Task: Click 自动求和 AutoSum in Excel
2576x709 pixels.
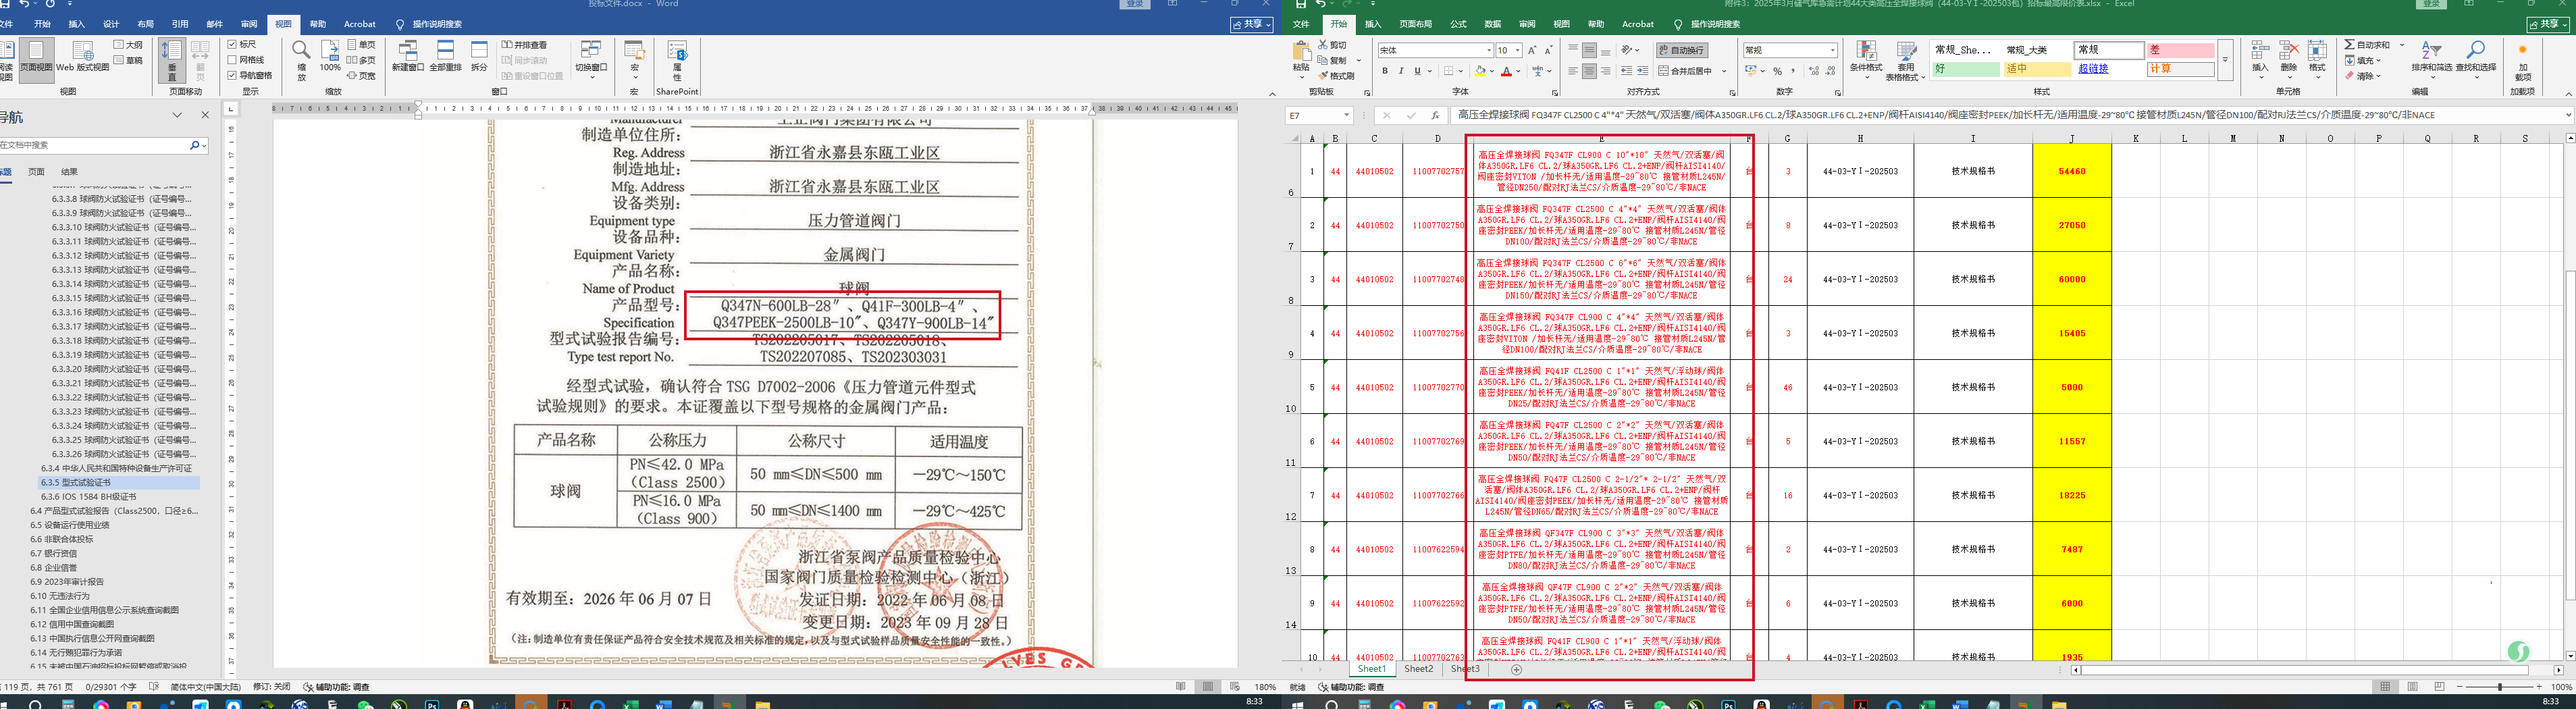Action: click(2367, 45)
